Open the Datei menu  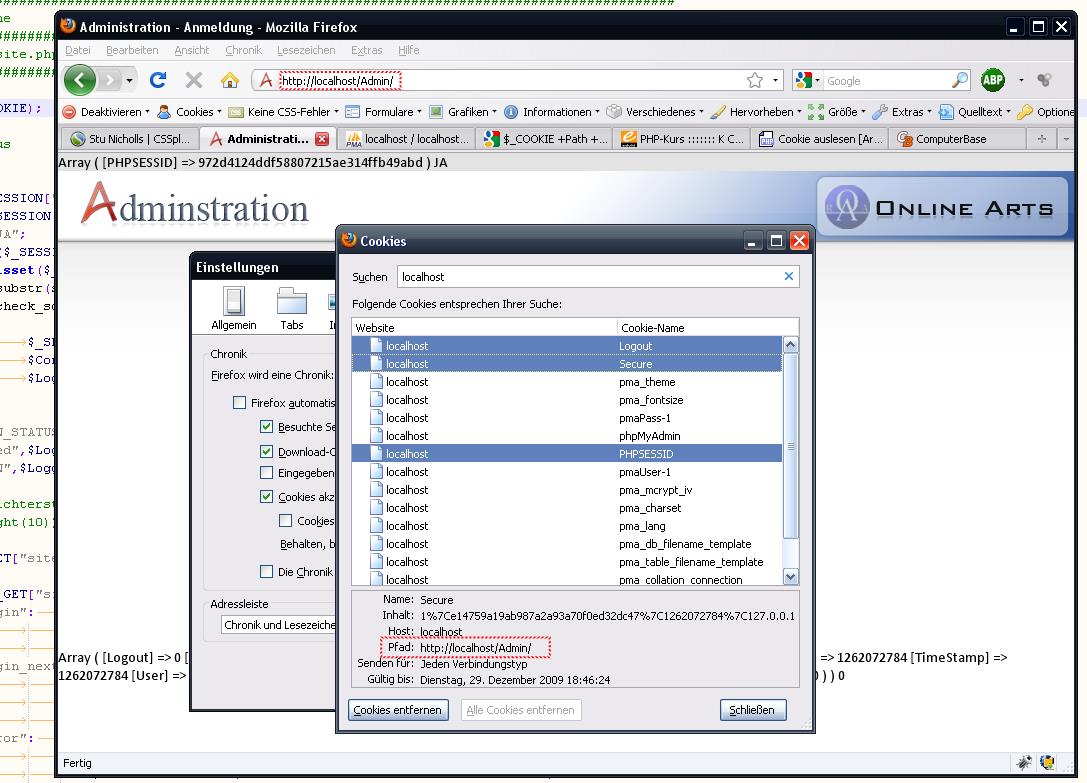(x=78, y=50)
